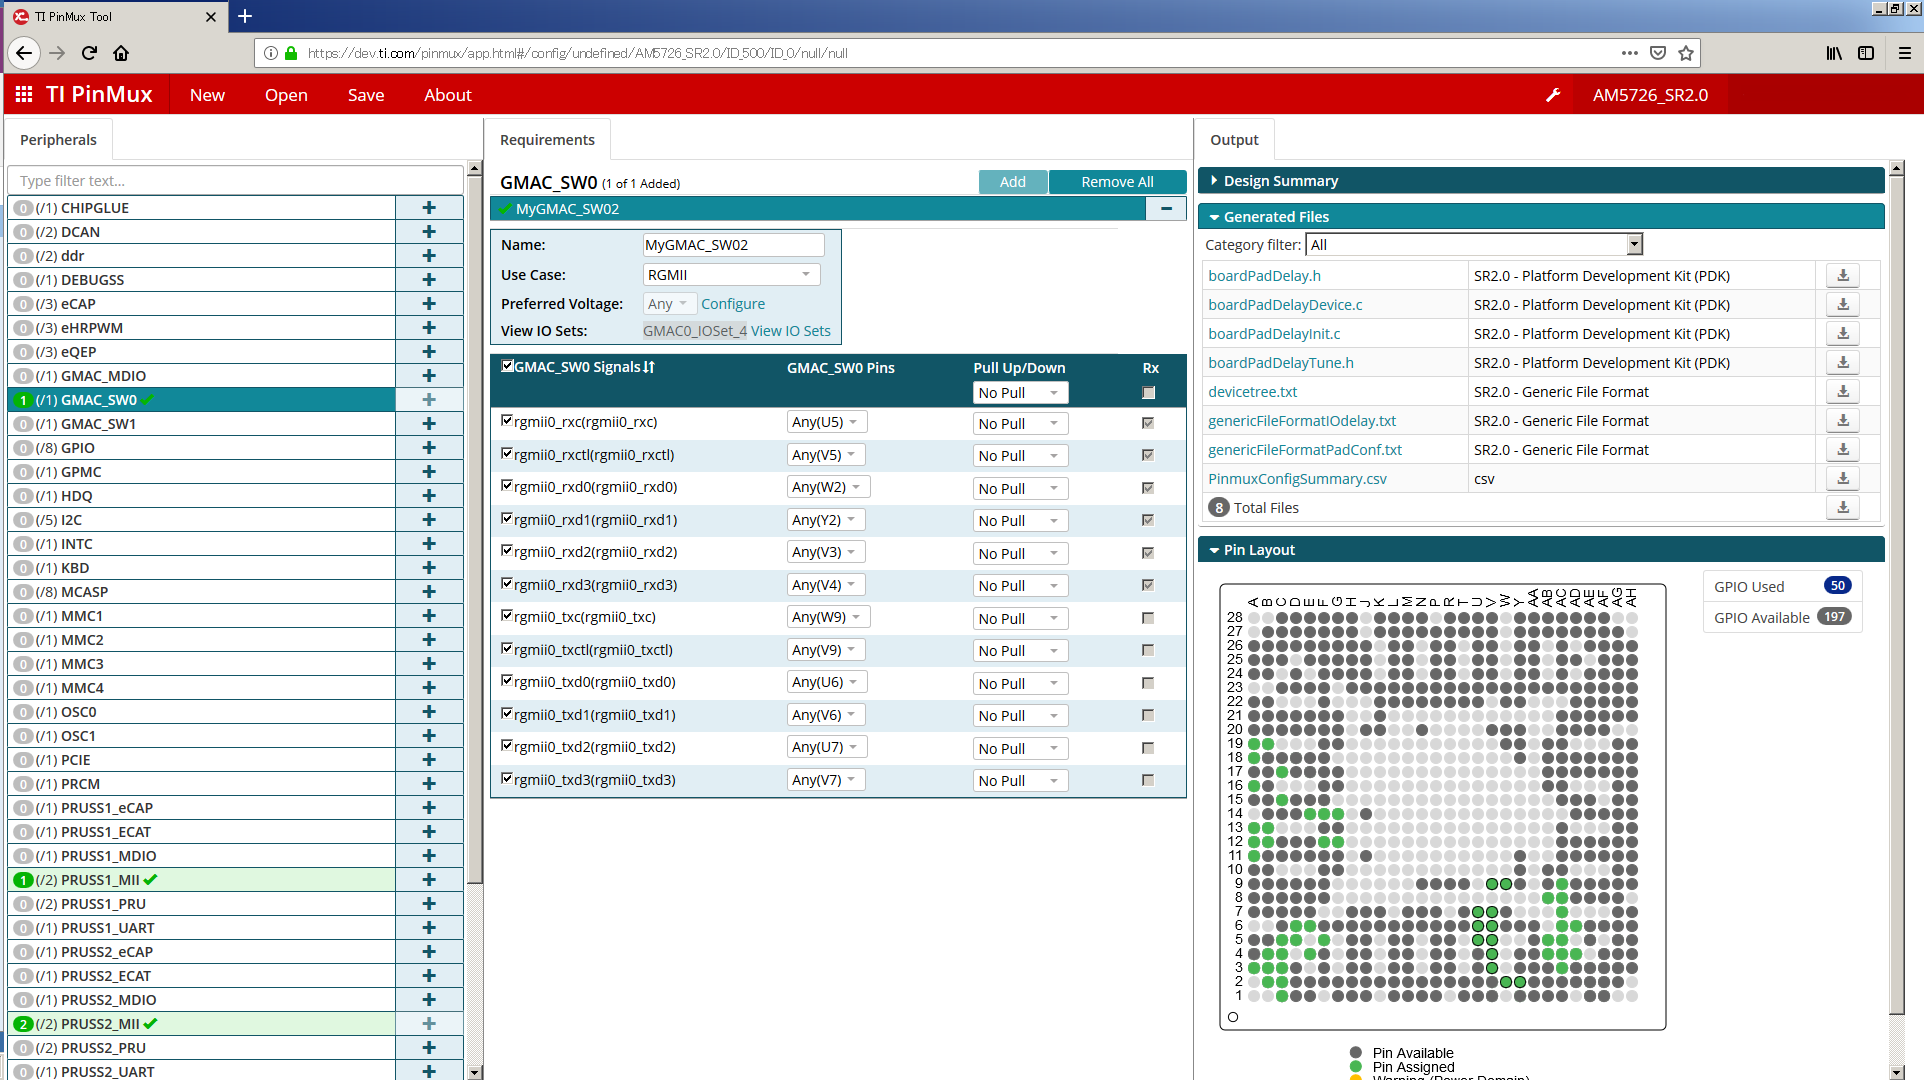Image resolution: width=1924 pixels, height=1080 pixels.
Task: Click the Name field MyGMAC_SW02
Action: [733, 245]
